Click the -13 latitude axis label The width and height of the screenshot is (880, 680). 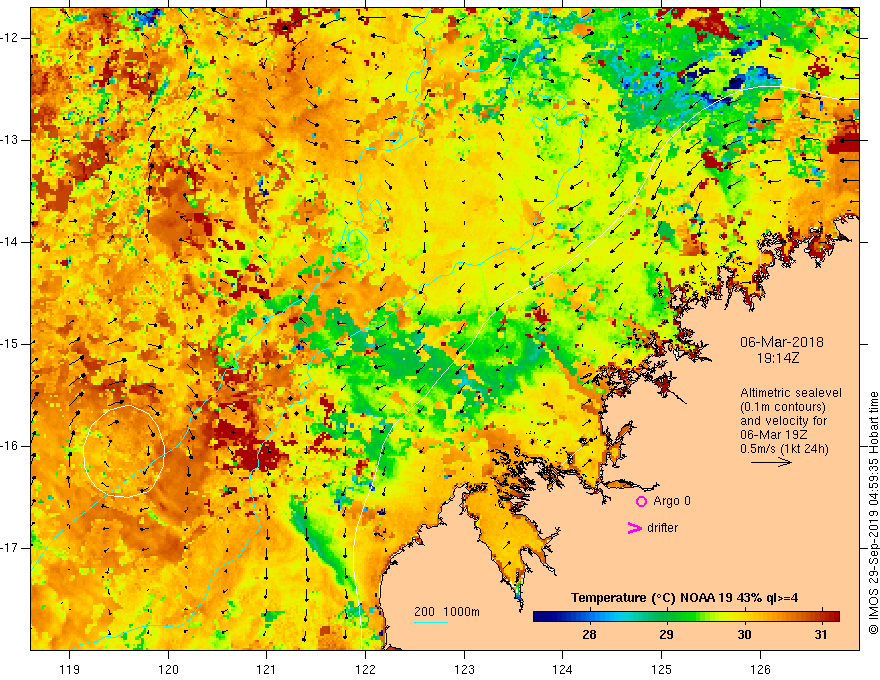point(11,140)
